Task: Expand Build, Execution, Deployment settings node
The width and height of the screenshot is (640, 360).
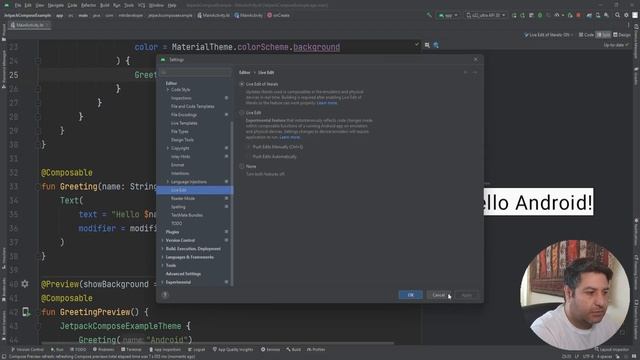Action: coord(162,248)
